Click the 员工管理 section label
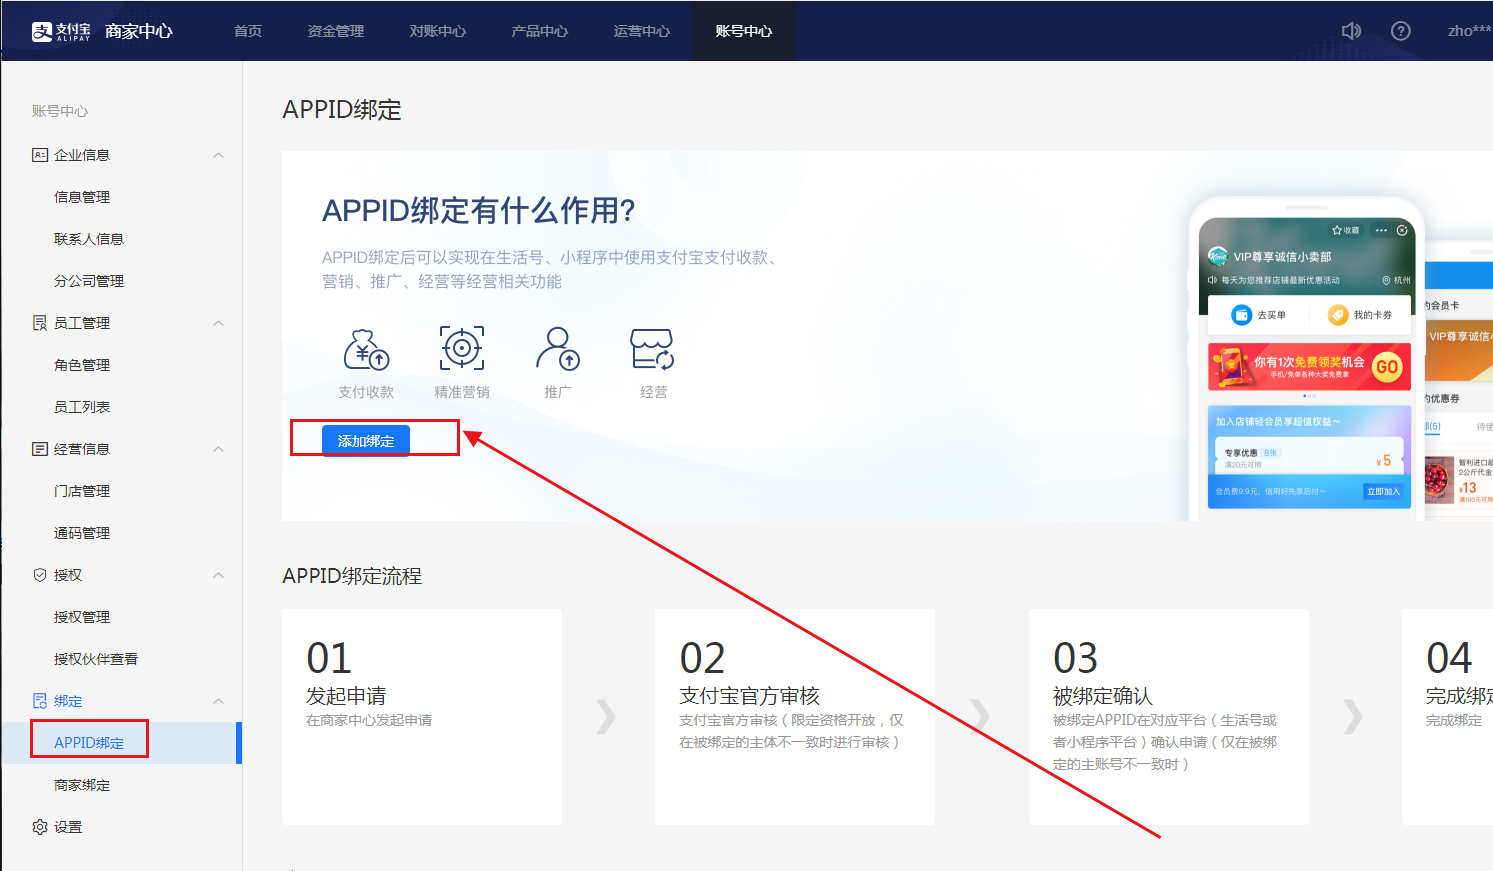This screenshot has height=871, width=1493. click(82, 323)
